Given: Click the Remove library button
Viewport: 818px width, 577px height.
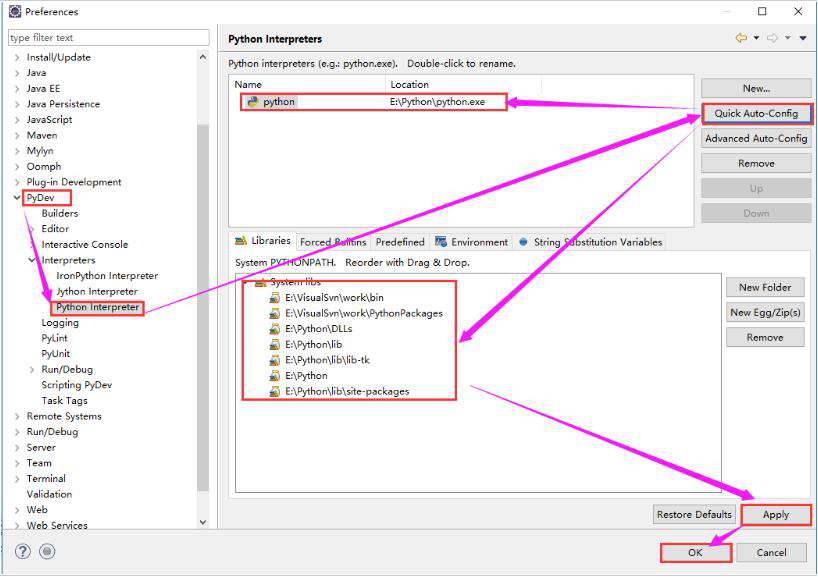Looking at the screenshot, I should [x=765, y=338].
